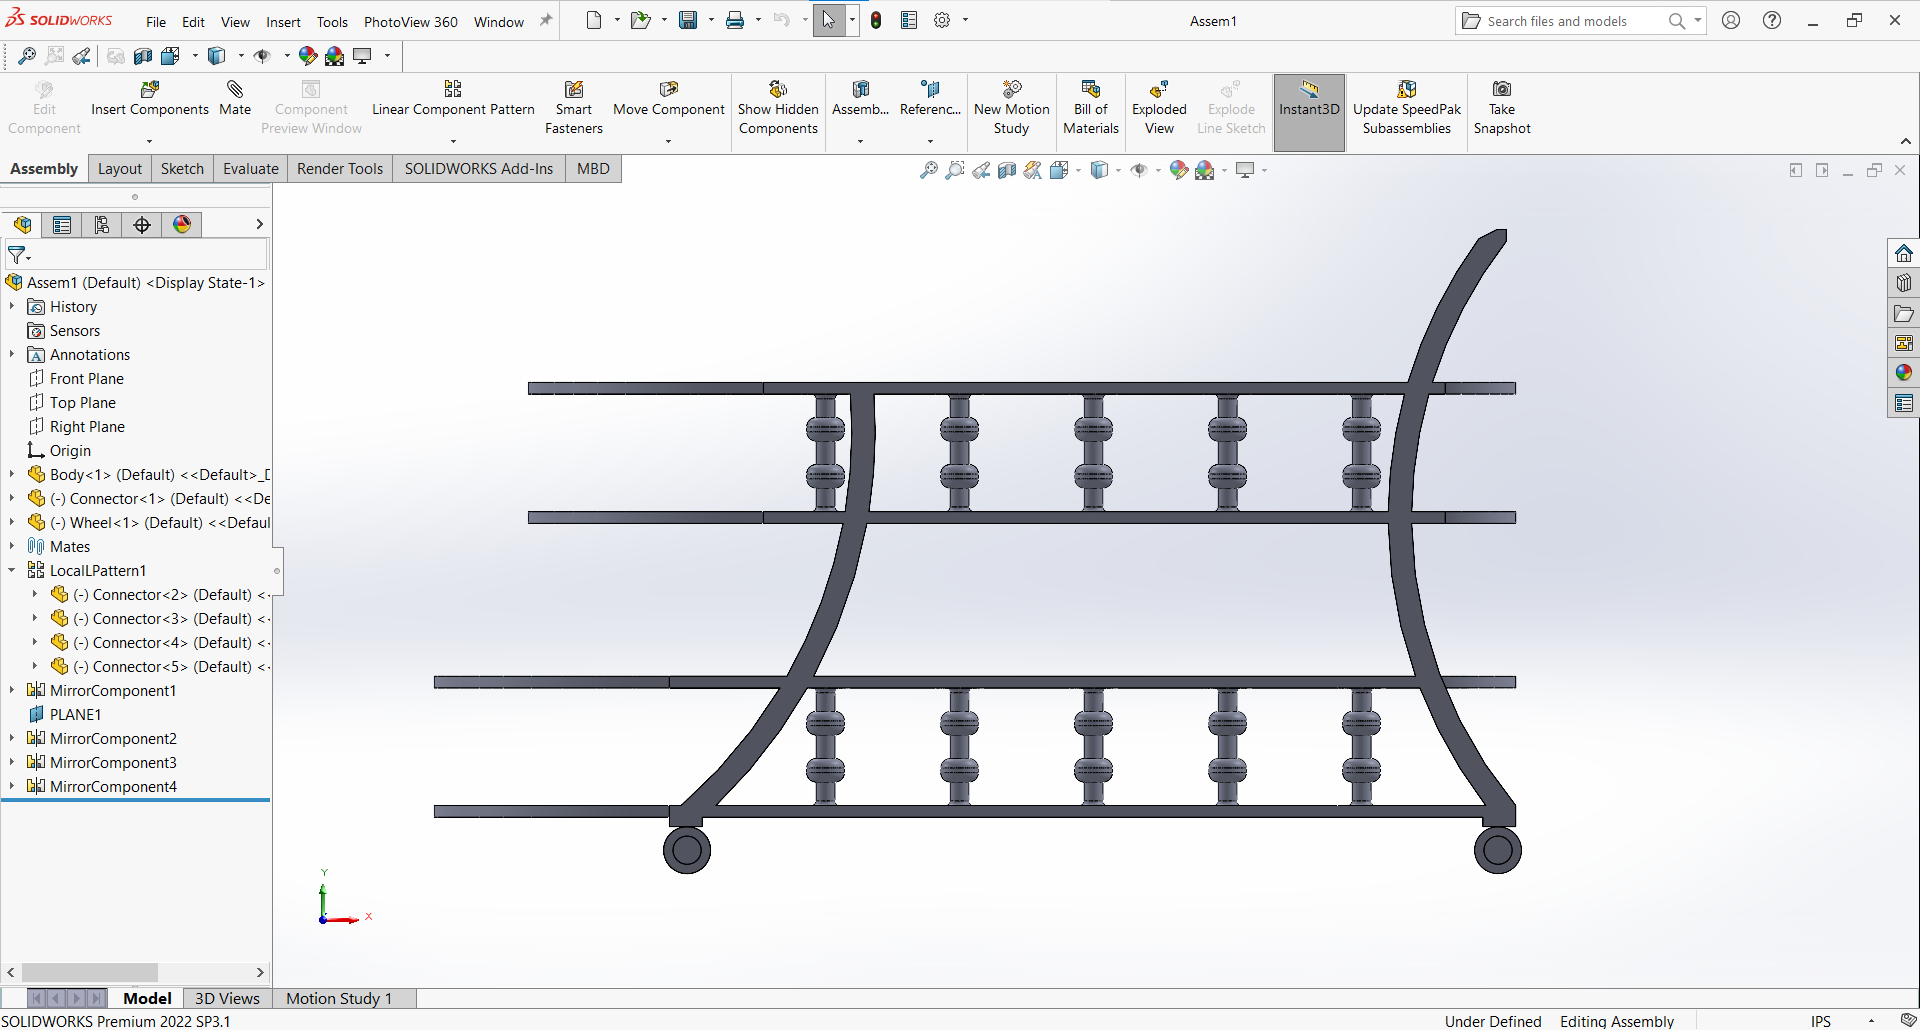Open the search type dropdown arrow
1920x1030 pixels.
[x=1698, y=21]
